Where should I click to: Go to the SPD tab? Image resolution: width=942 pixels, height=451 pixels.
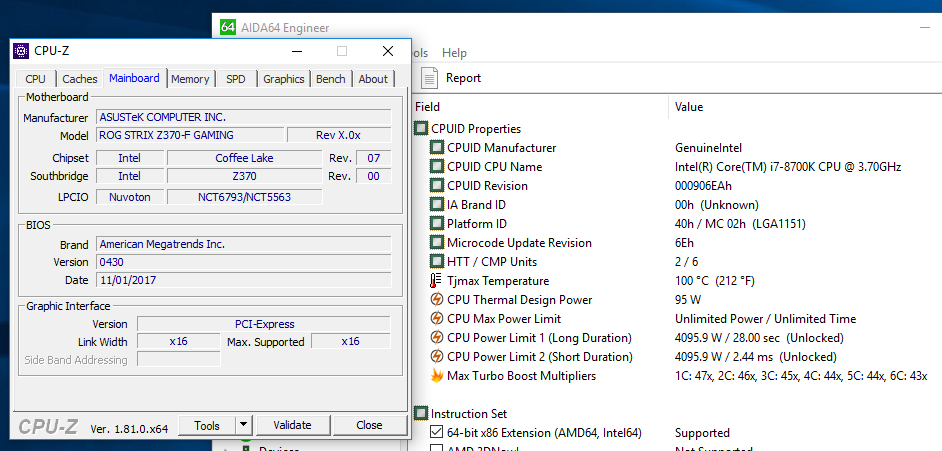pos(236,79)
